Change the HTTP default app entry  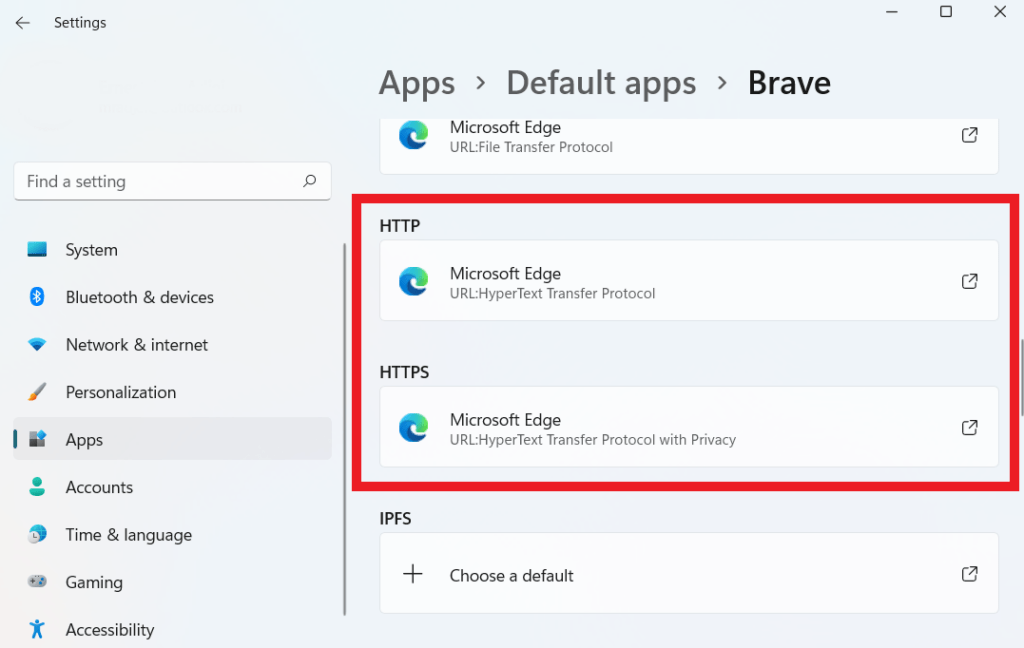click(x=688, y=281)
